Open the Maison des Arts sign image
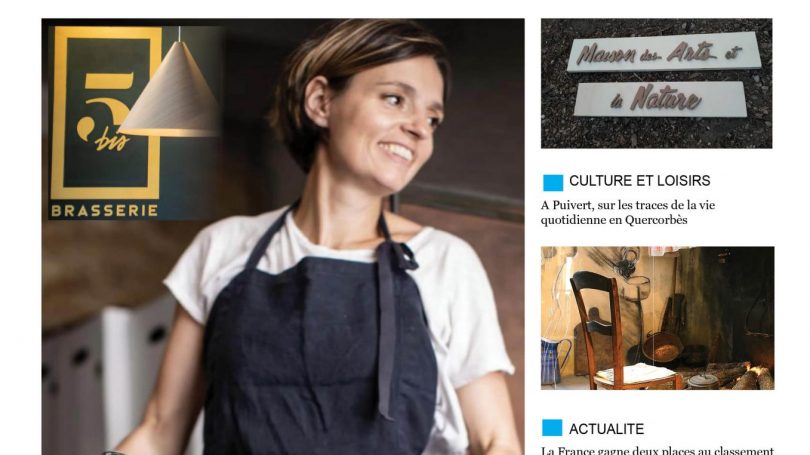The height and width of the screenshot is (455, 810). pyautogui.click(x=657, y=84)
